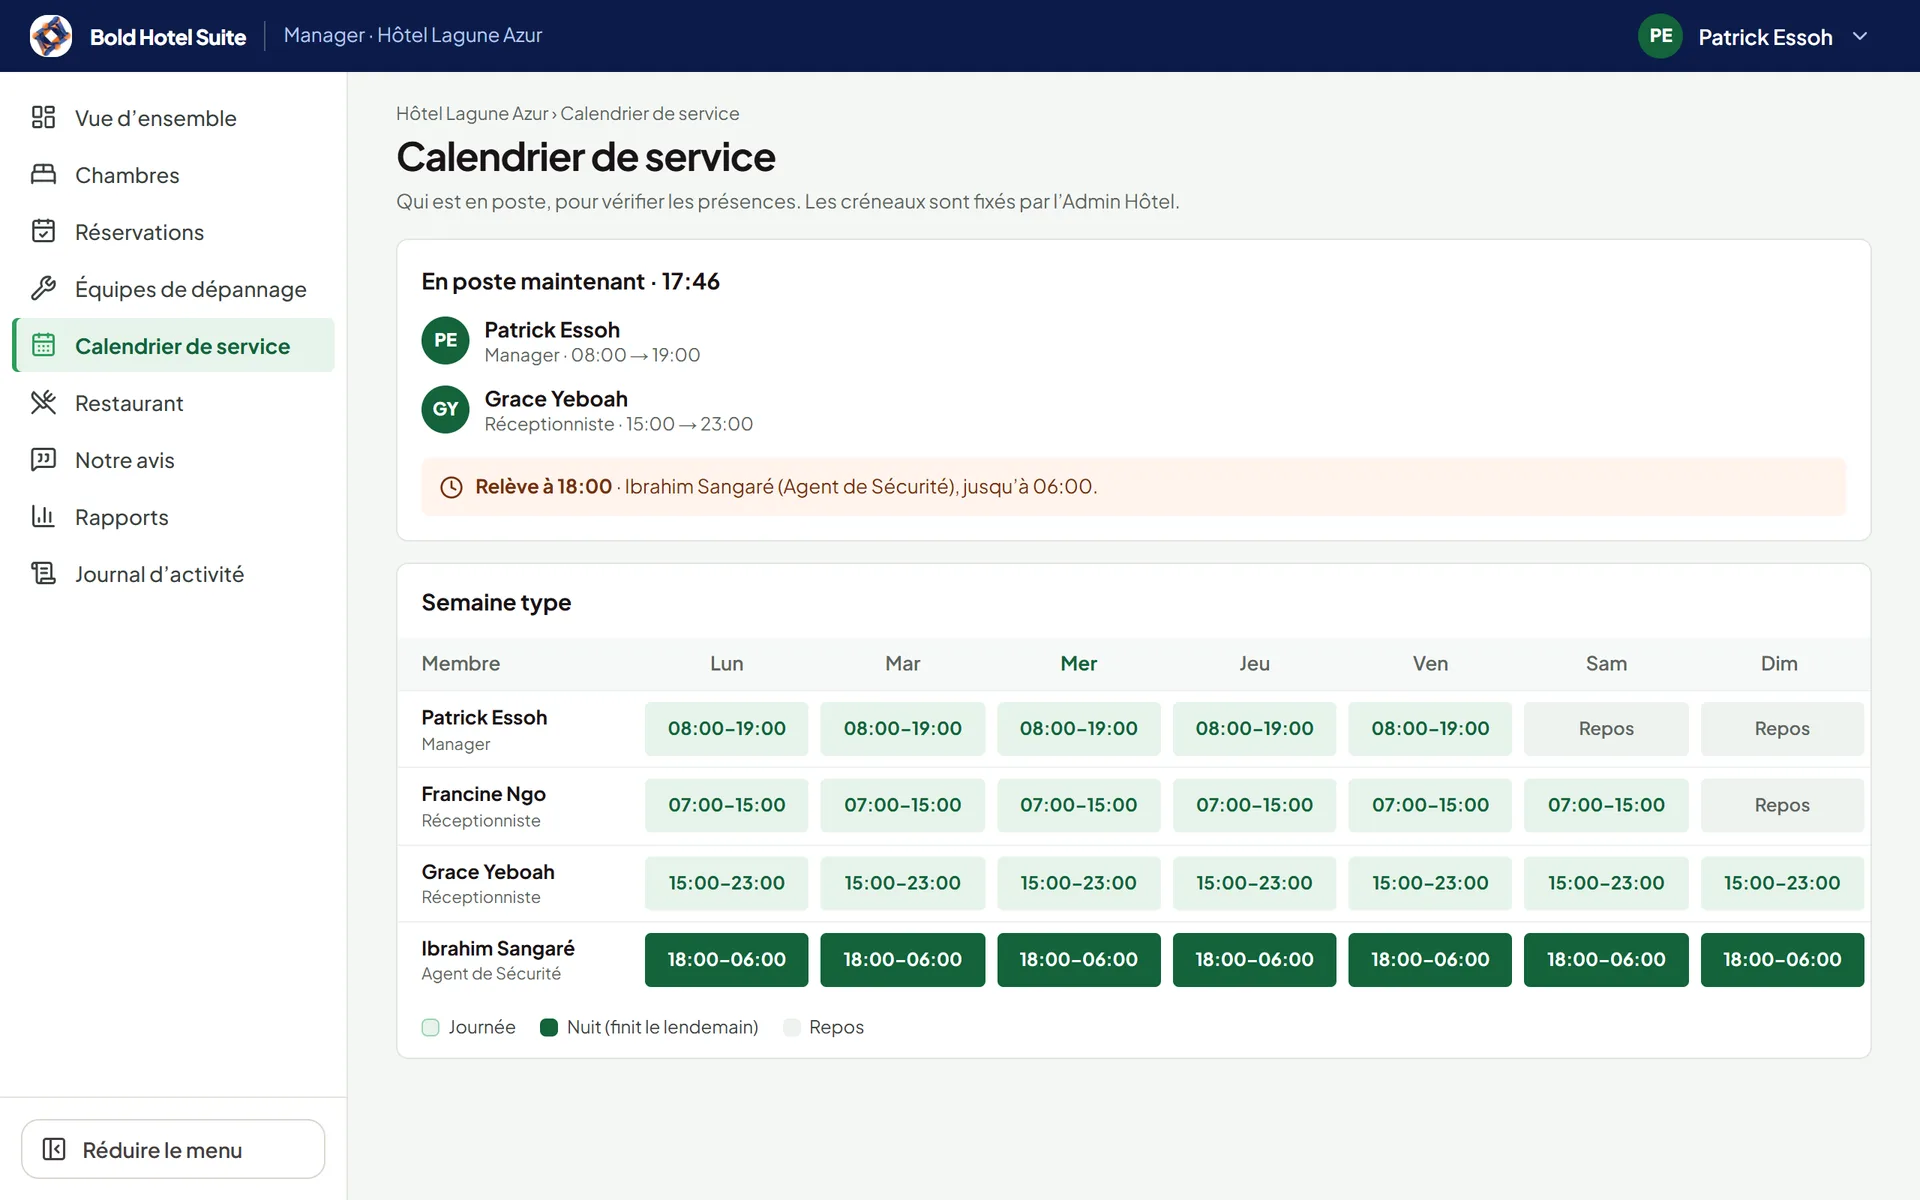Follow the Hôtel Lagune Azur breadcrumb link
The width and height of the screenshot is (1920, 1200).
(472, 114)
